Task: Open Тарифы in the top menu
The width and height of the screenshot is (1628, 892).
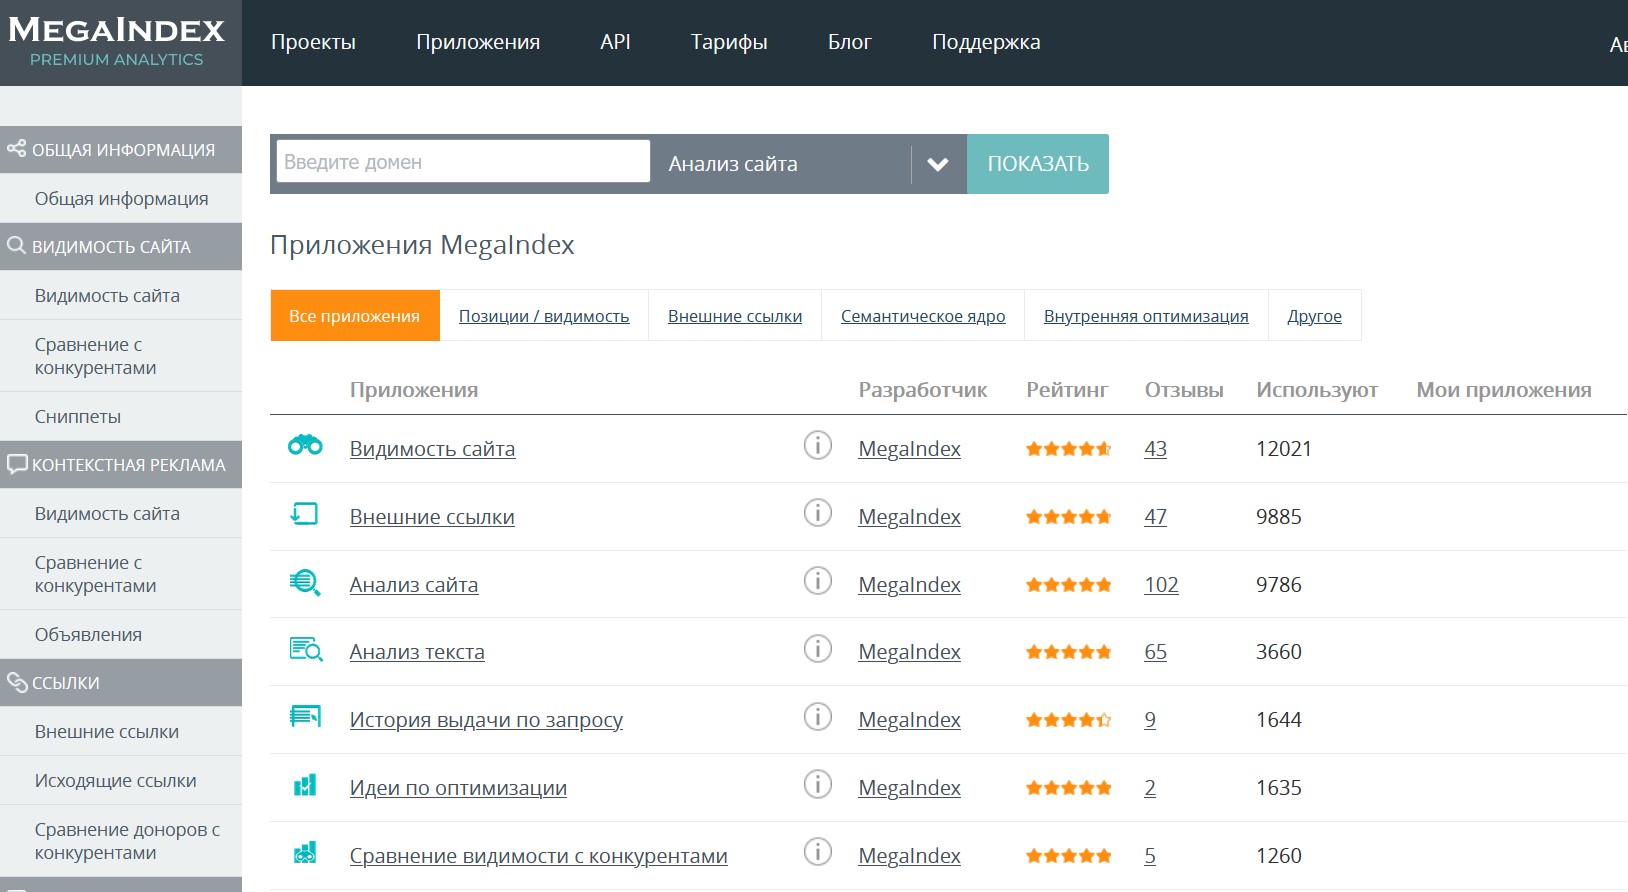Action: point(729,42)
